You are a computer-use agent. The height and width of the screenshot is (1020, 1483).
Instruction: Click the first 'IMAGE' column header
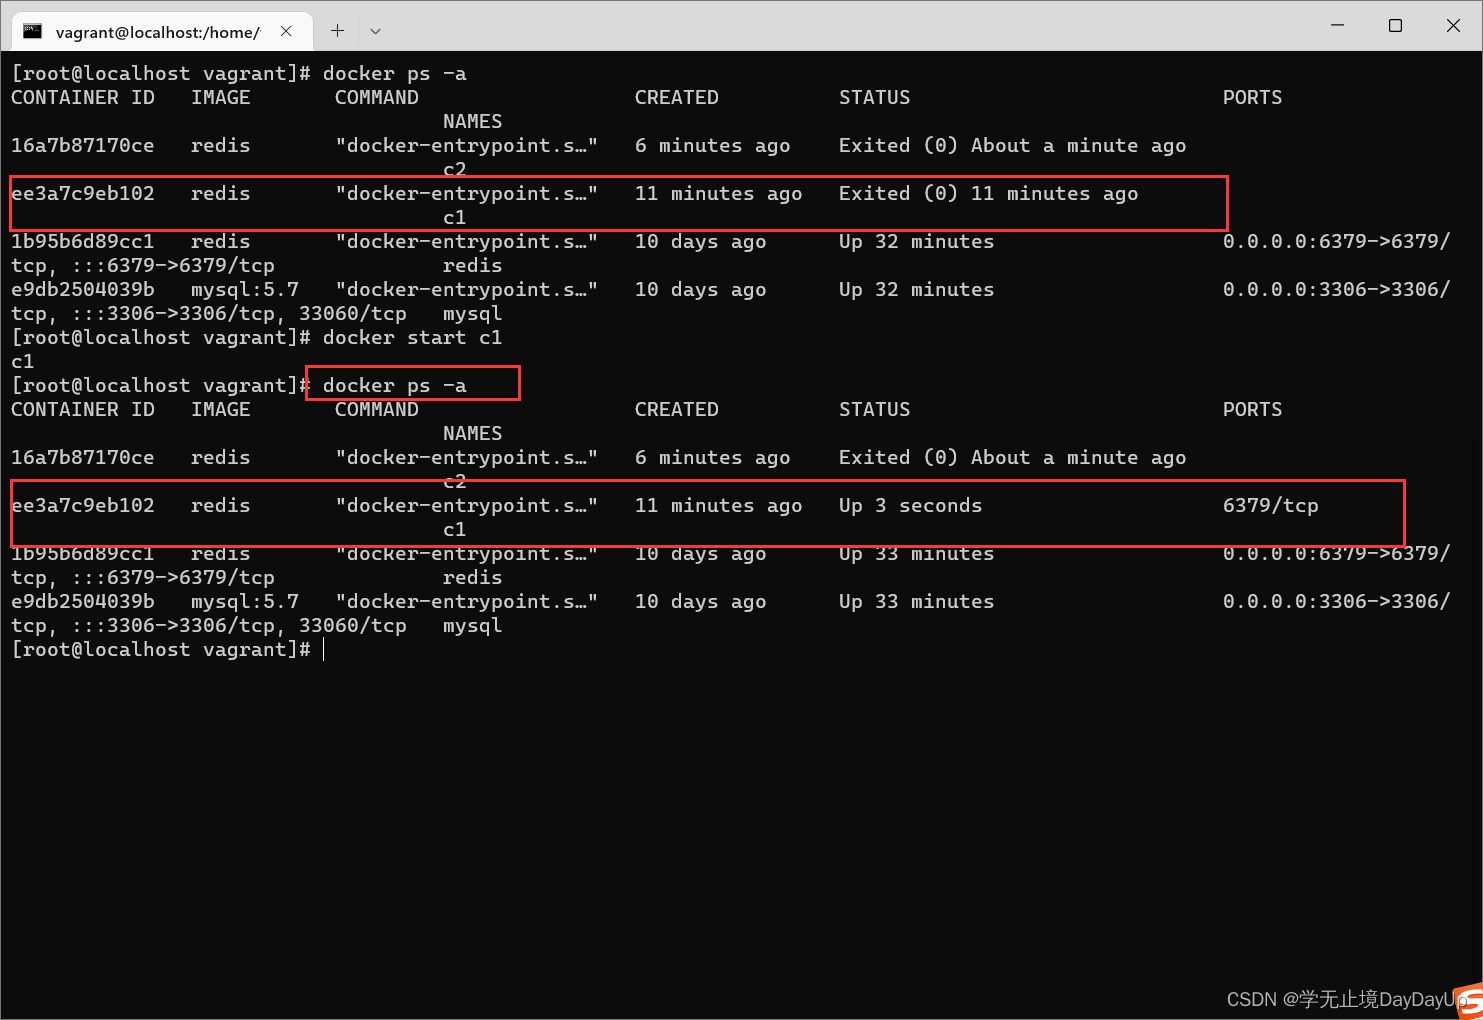220,98
